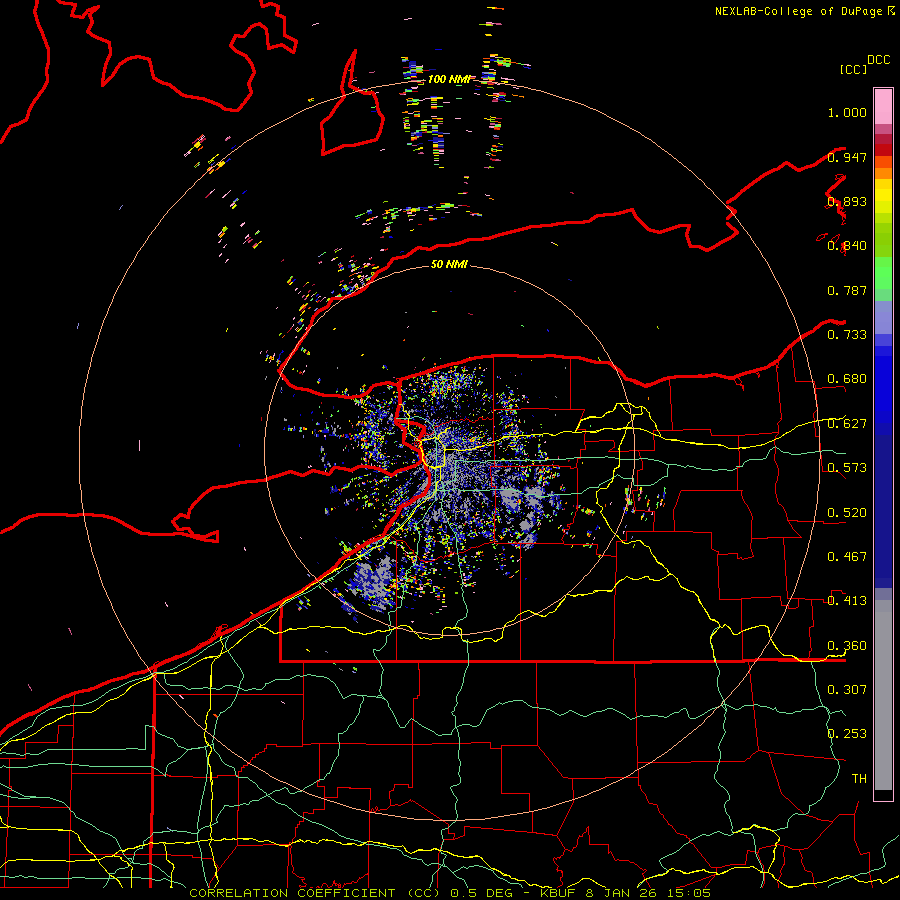The width and height of the screenshot is (900, 900).
Task: Click the 0.680 legend value
Action: point(847,379)
